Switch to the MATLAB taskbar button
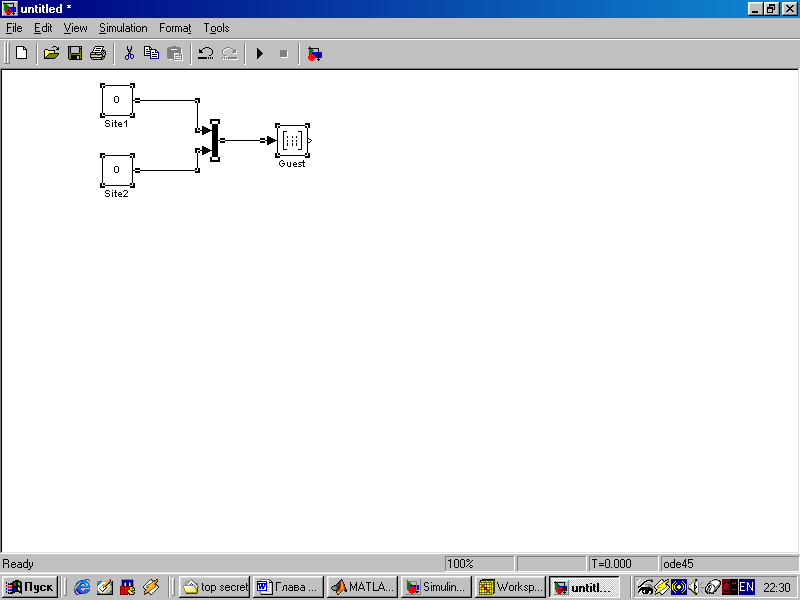800x600 pixels. click(362, 587)
